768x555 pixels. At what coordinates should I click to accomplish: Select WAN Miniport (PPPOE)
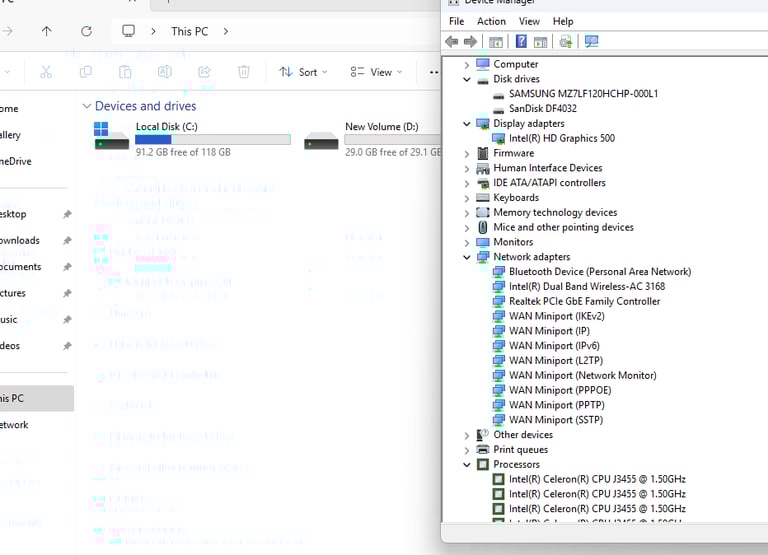[x=560, y=390]
